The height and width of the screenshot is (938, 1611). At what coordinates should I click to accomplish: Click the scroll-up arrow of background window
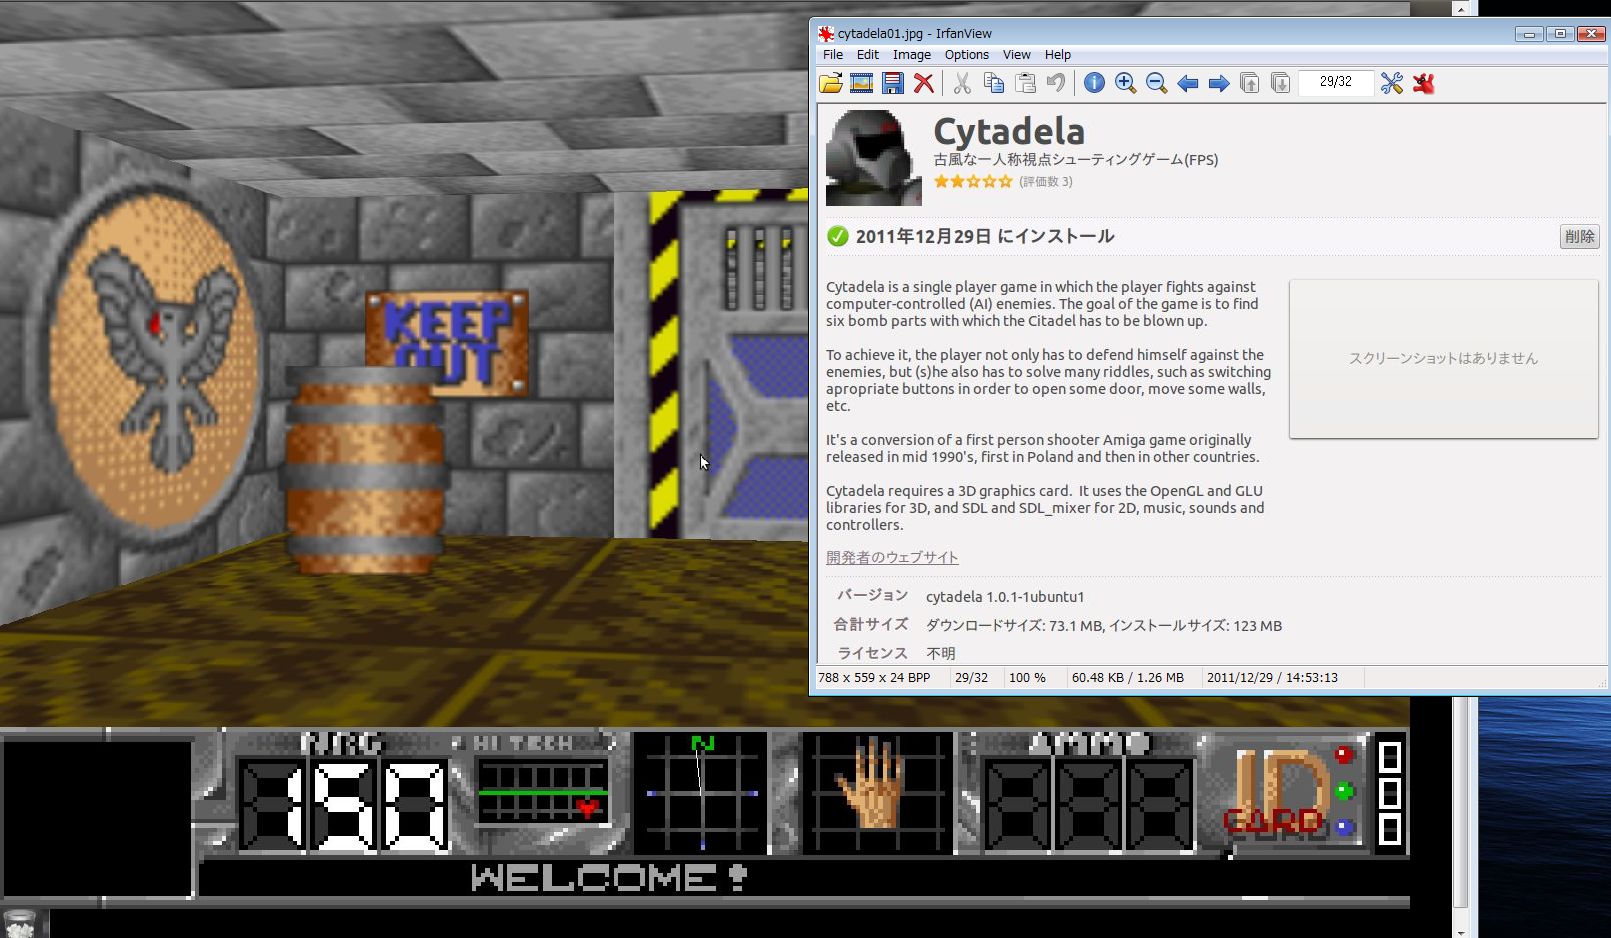pos(1461,8)
